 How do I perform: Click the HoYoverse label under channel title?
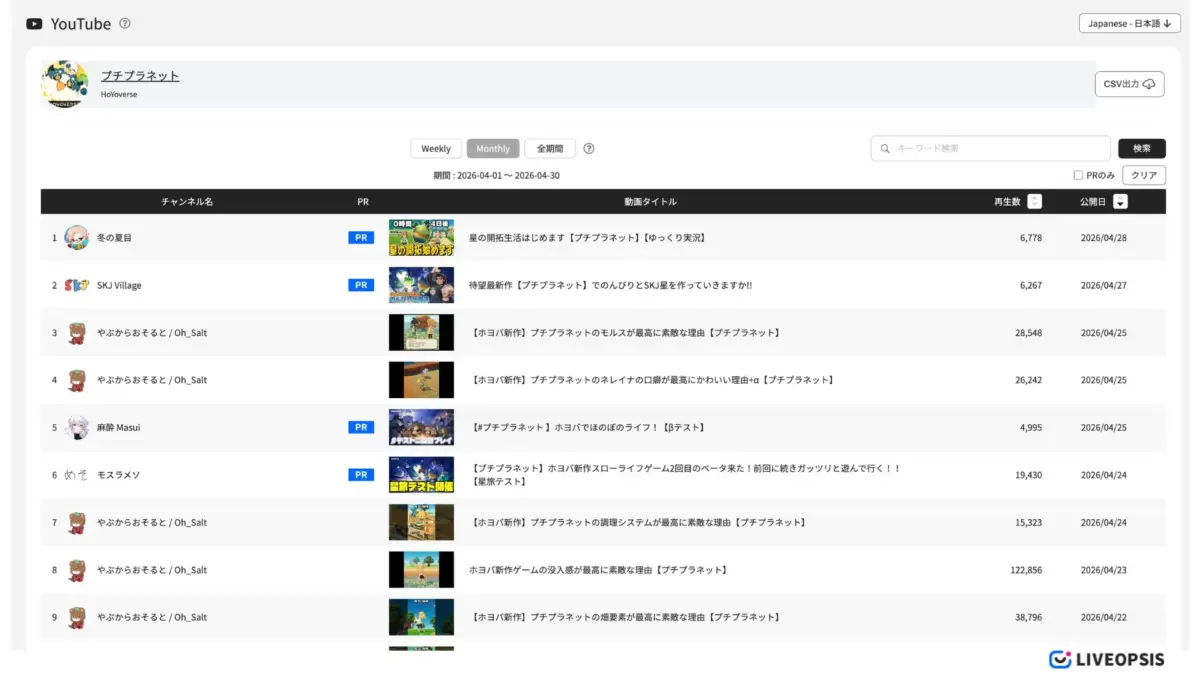click(119, 94)
